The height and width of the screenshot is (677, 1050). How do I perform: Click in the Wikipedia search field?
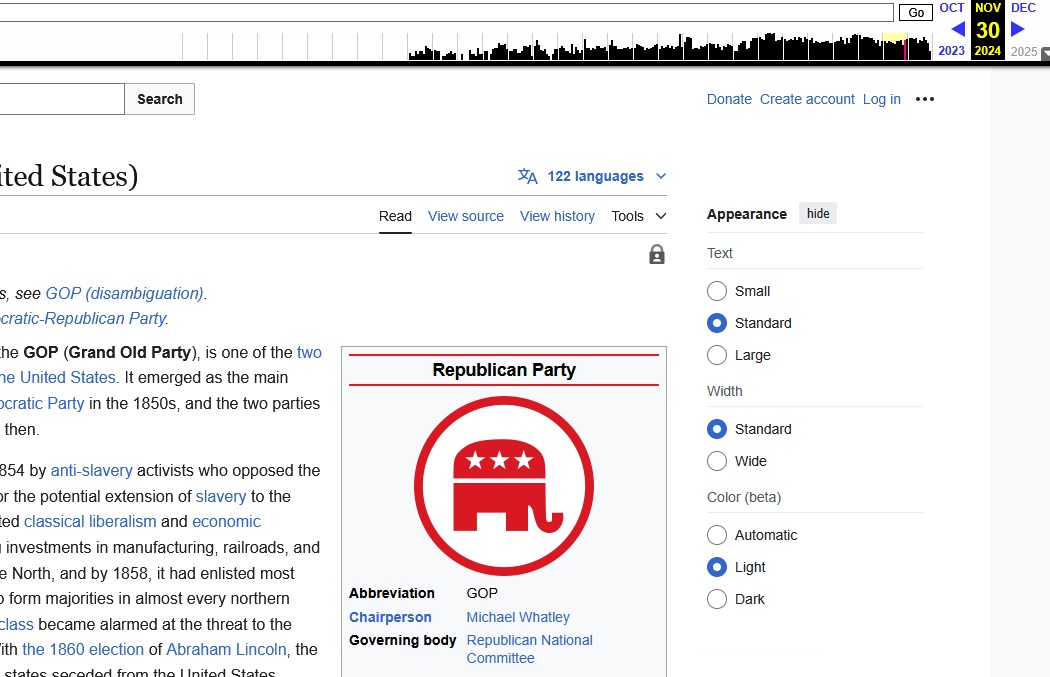pyautogui.click(x=62, y=99)
